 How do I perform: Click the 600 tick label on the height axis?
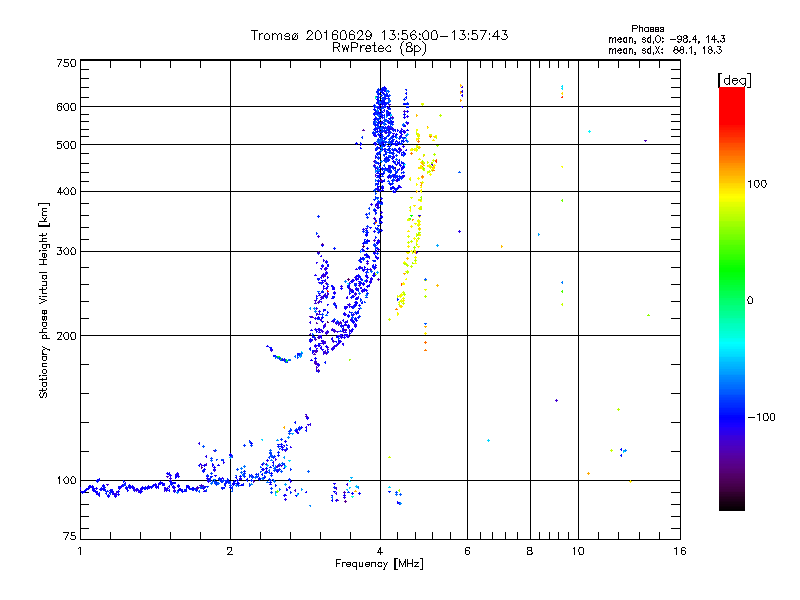(66, 107)
